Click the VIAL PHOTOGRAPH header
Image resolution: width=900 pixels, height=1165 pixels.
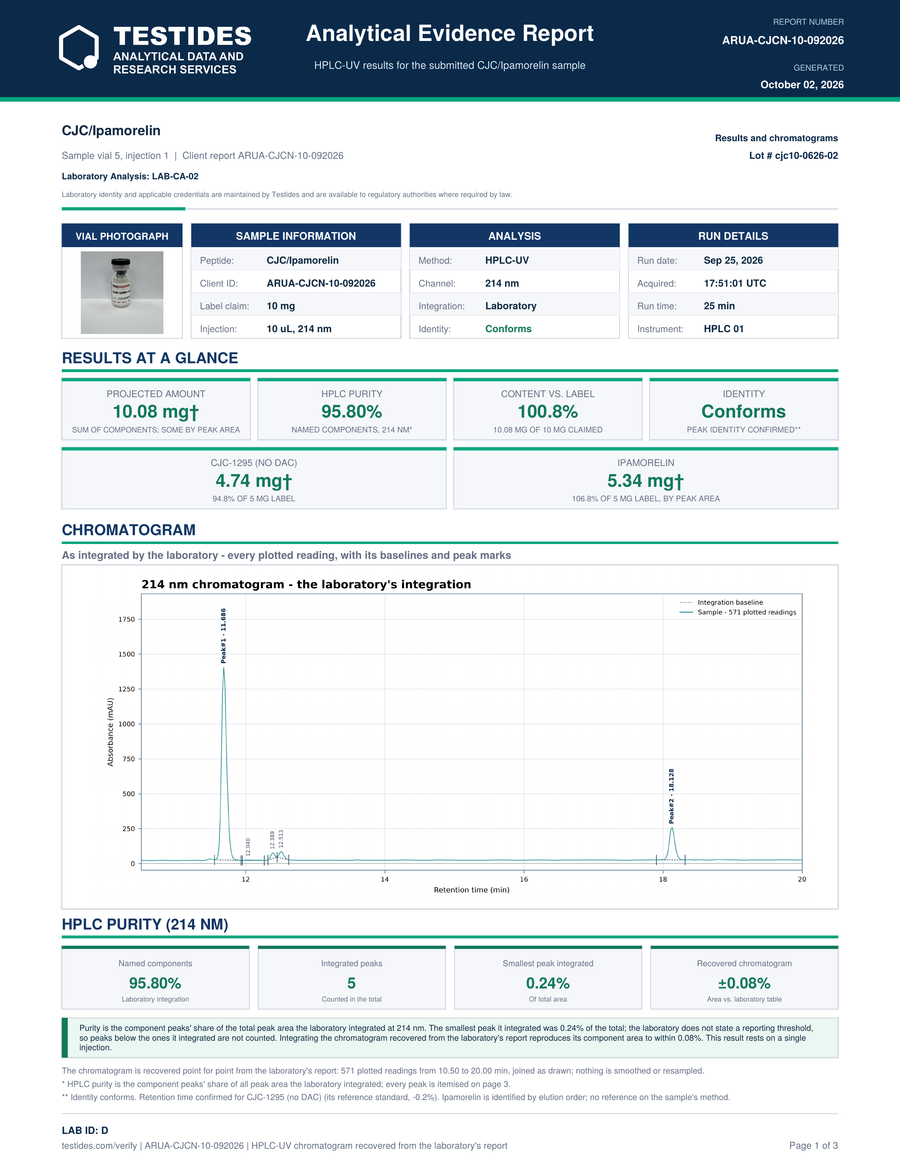point(122,236)
